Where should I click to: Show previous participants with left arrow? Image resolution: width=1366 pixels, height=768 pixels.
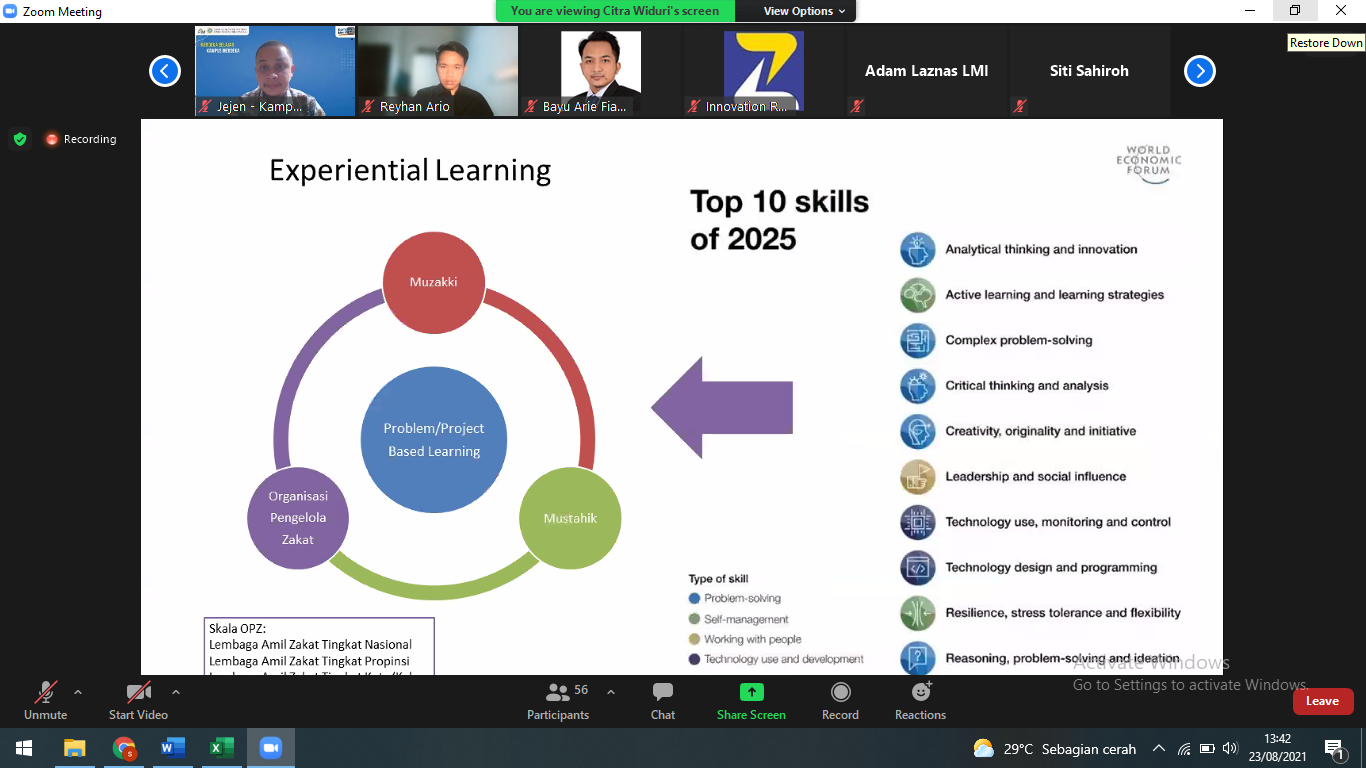coord(165,71)
